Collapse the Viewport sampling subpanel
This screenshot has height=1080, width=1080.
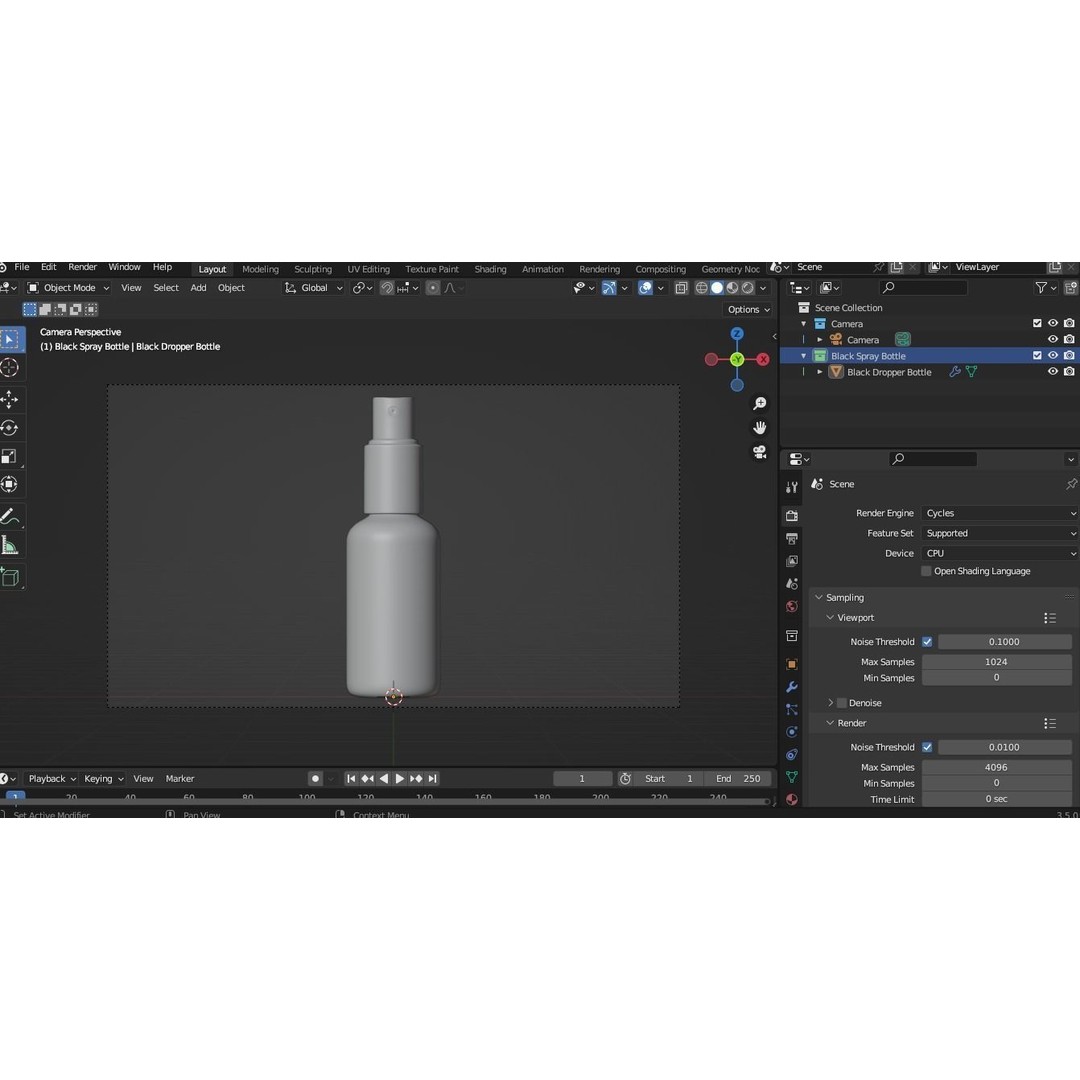(830, 618)
